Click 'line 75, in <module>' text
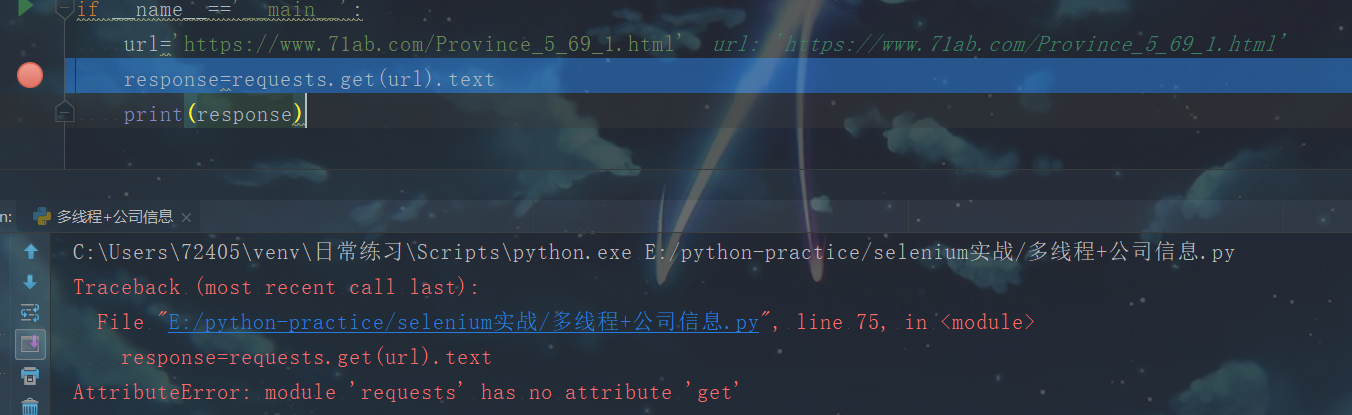 [x=916, y=323]
